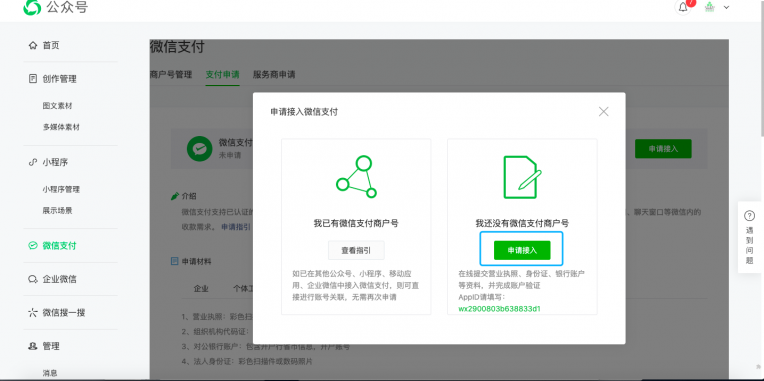Click the document-with-pen icon for new merchant
Viewport: 764px width, 381px height.
[x=522, y=177]
